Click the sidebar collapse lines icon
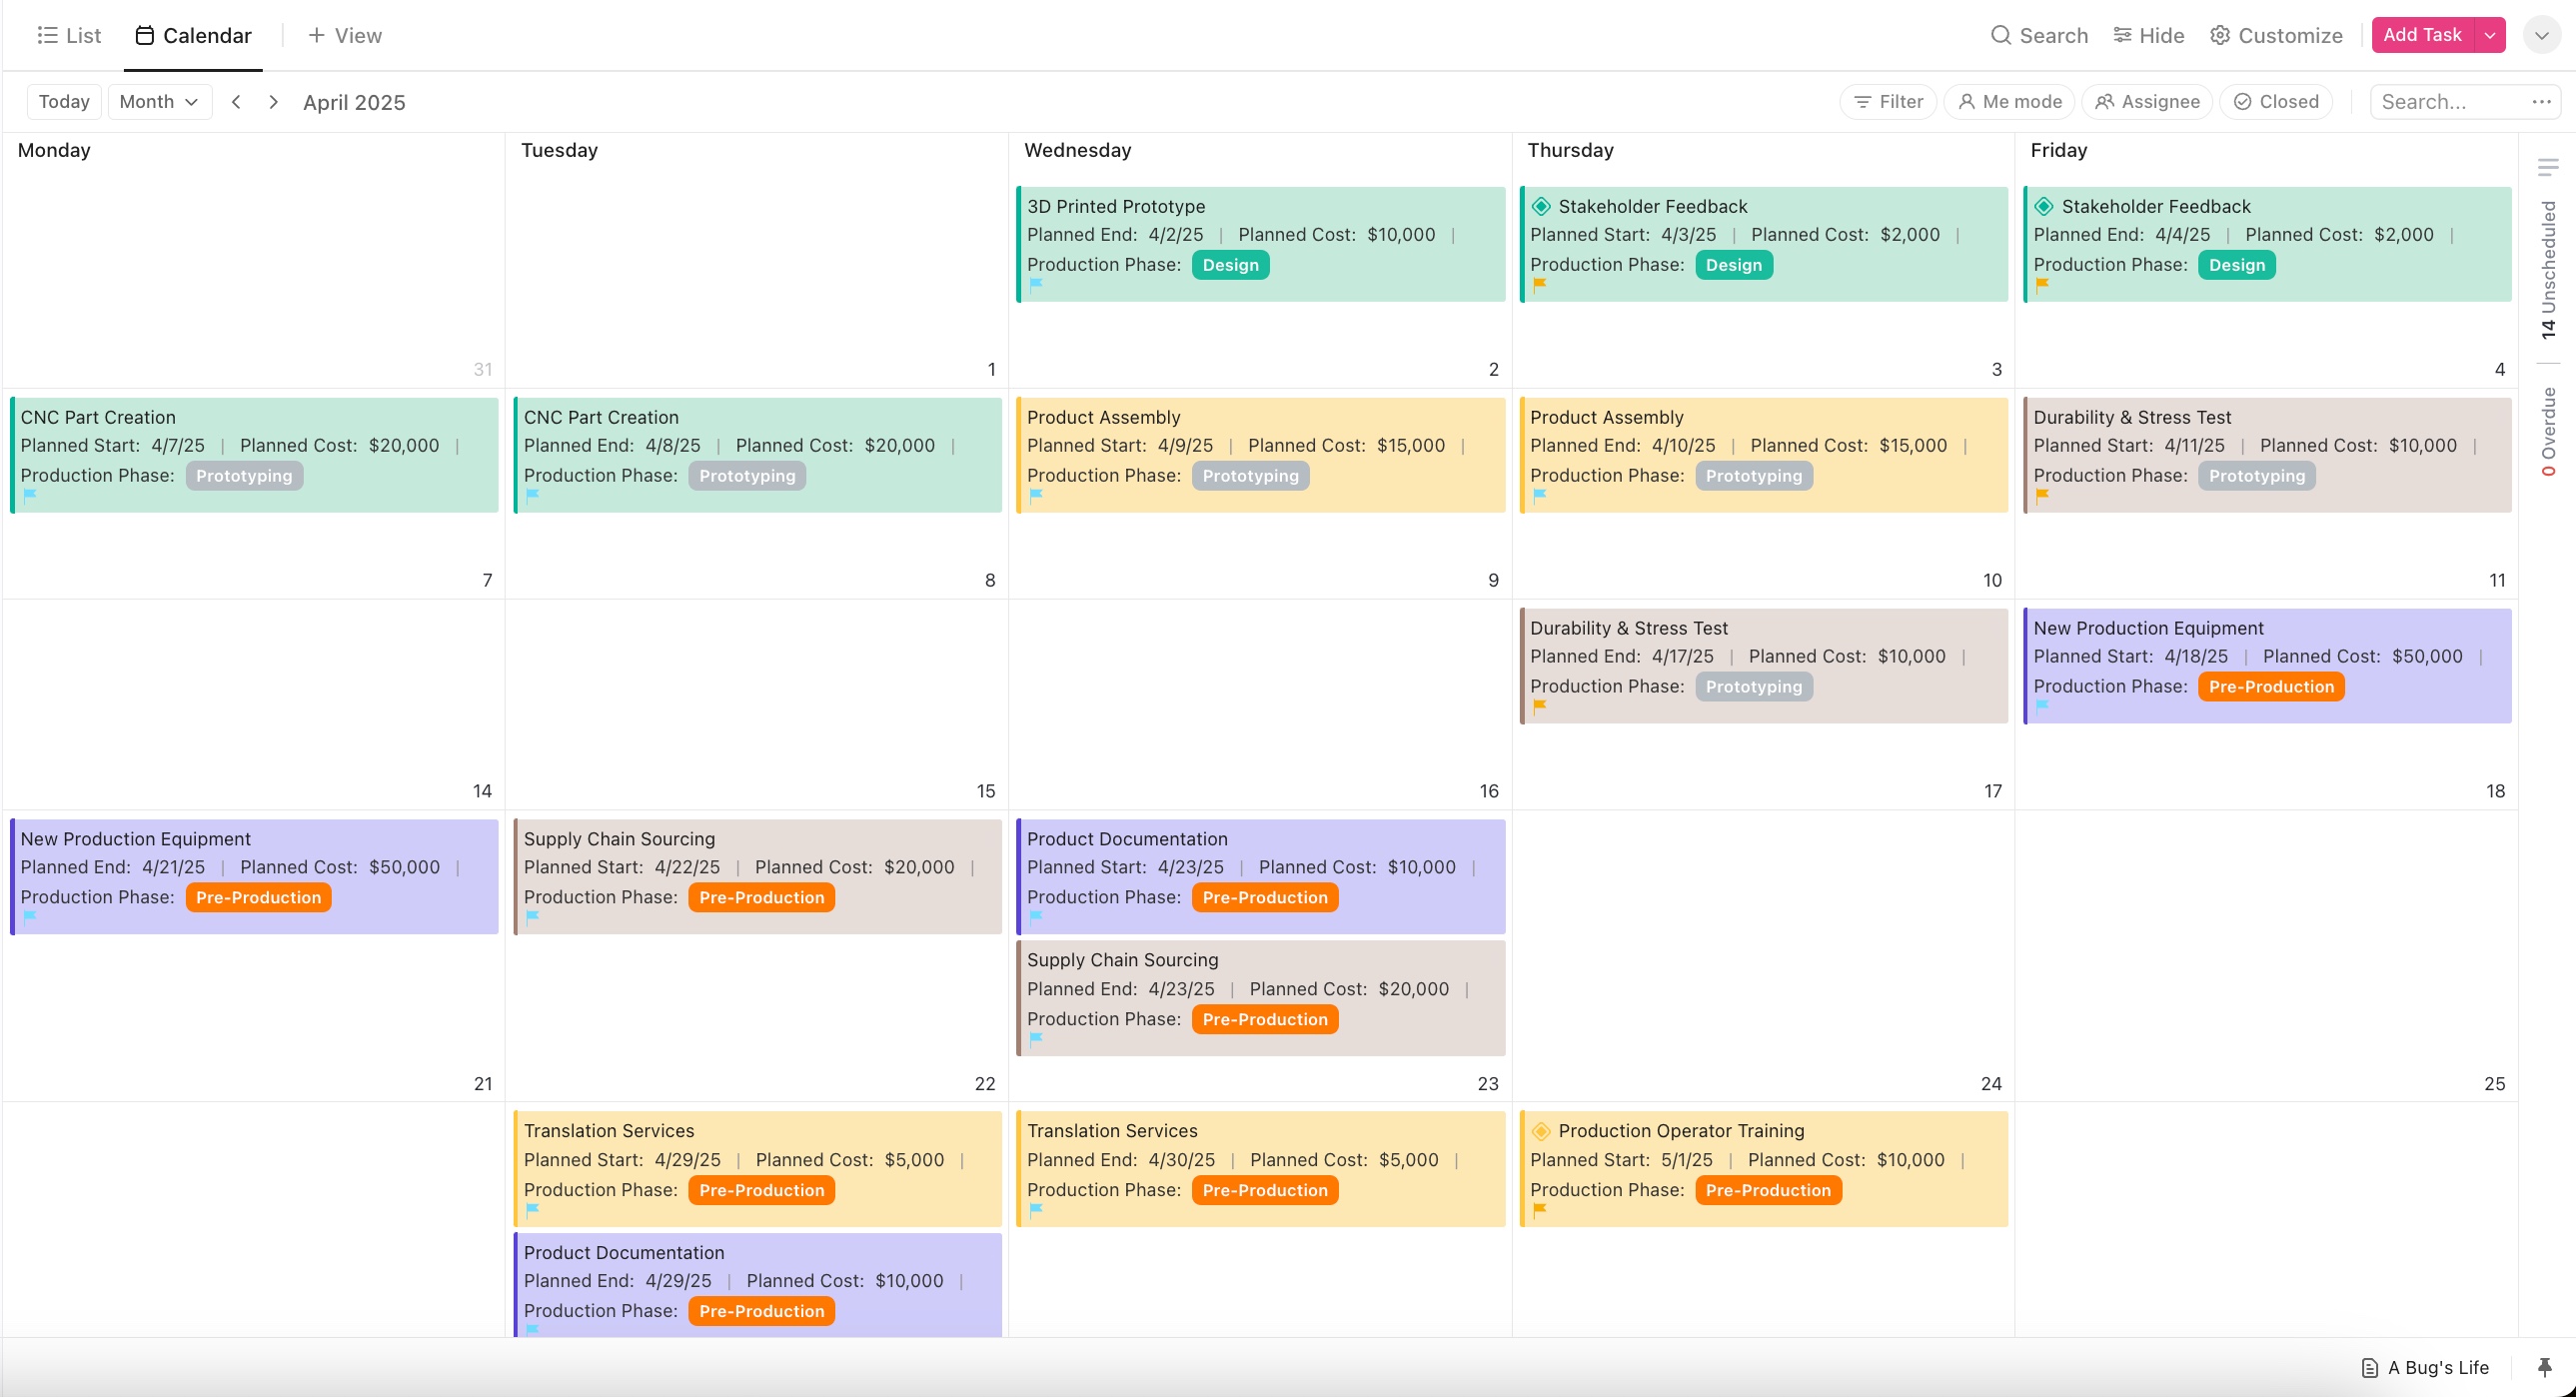Screen dimensions: 2576x1397 [2547, 167]
